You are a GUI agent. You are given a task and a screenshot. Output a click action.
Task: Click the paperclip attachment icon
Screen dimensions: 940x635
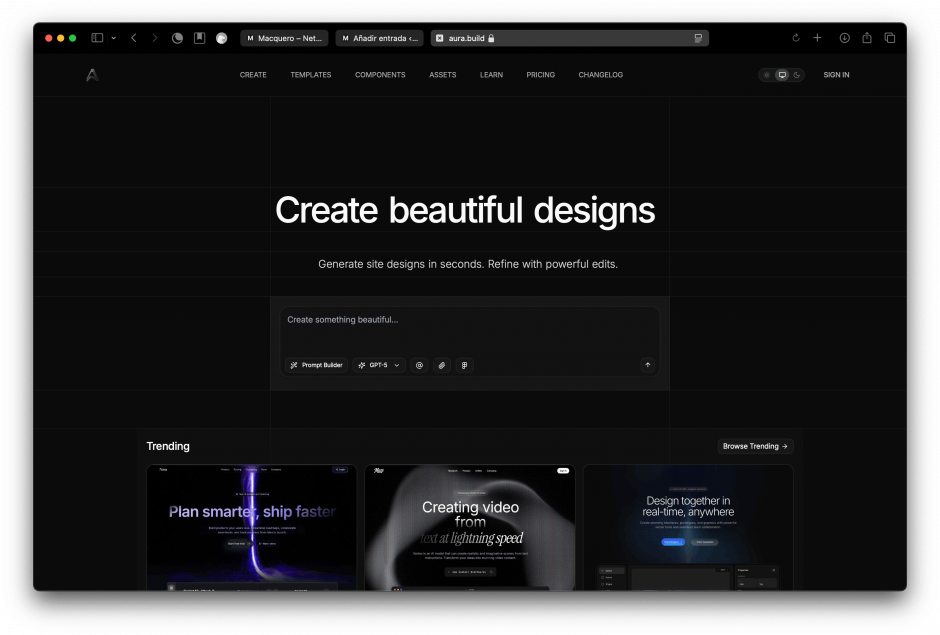pyautogui.click(x=442, y=365)
